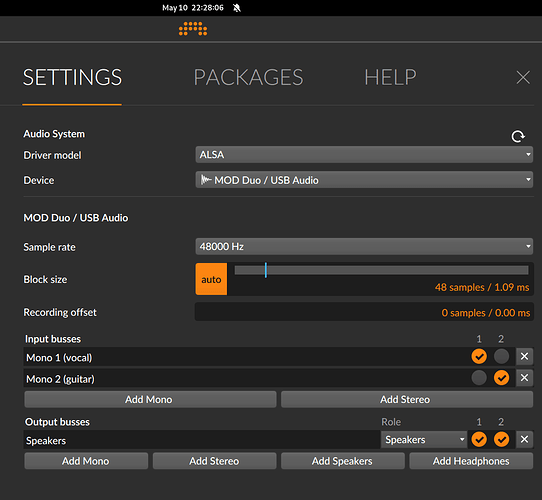Image resolution: width=542 pixels, height=500 pixels.
Task: Switch to the PACKAGES tab
Action: (x=248, y=77)
